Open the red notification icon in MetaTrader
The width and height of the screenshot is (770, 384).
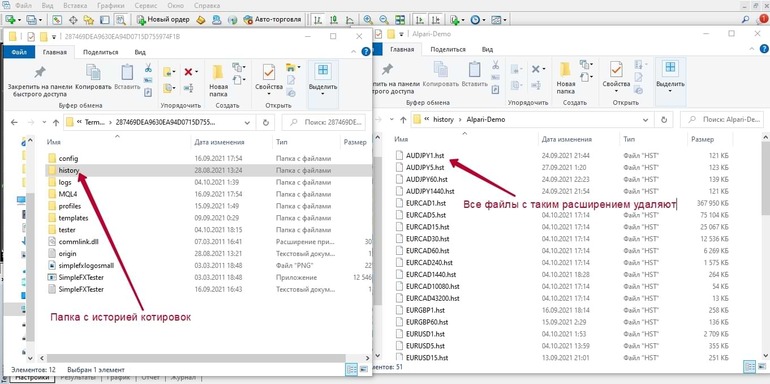[x=763, y=20]
